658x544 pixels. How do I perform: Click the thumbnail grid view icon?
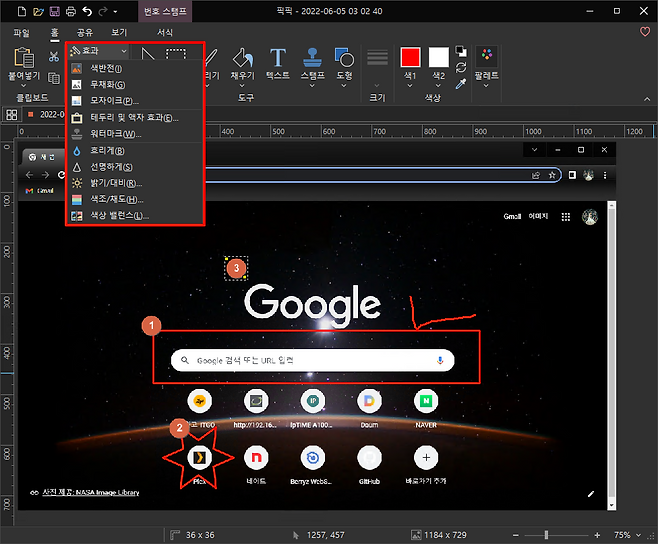(12, 115)
